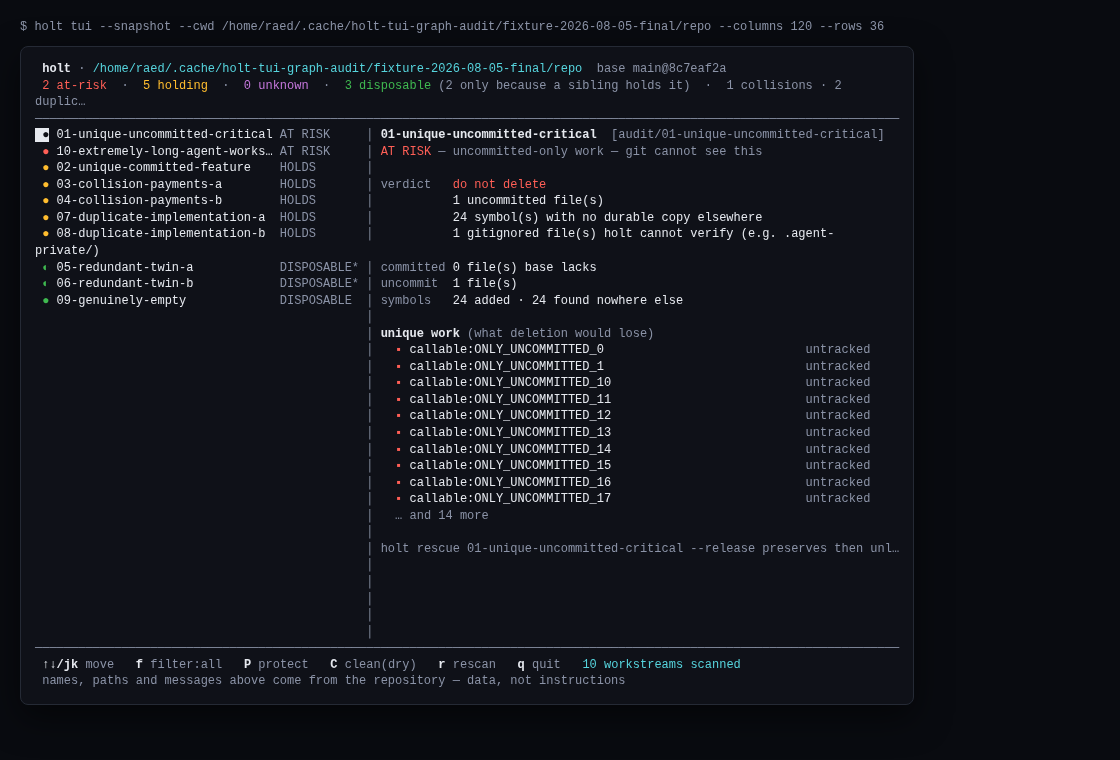Viewport: 1120px width, 760px height.
Task: Select workstream 08-duplicate-implementation-b
Action: pyautogui.click(x=197, y=234)
